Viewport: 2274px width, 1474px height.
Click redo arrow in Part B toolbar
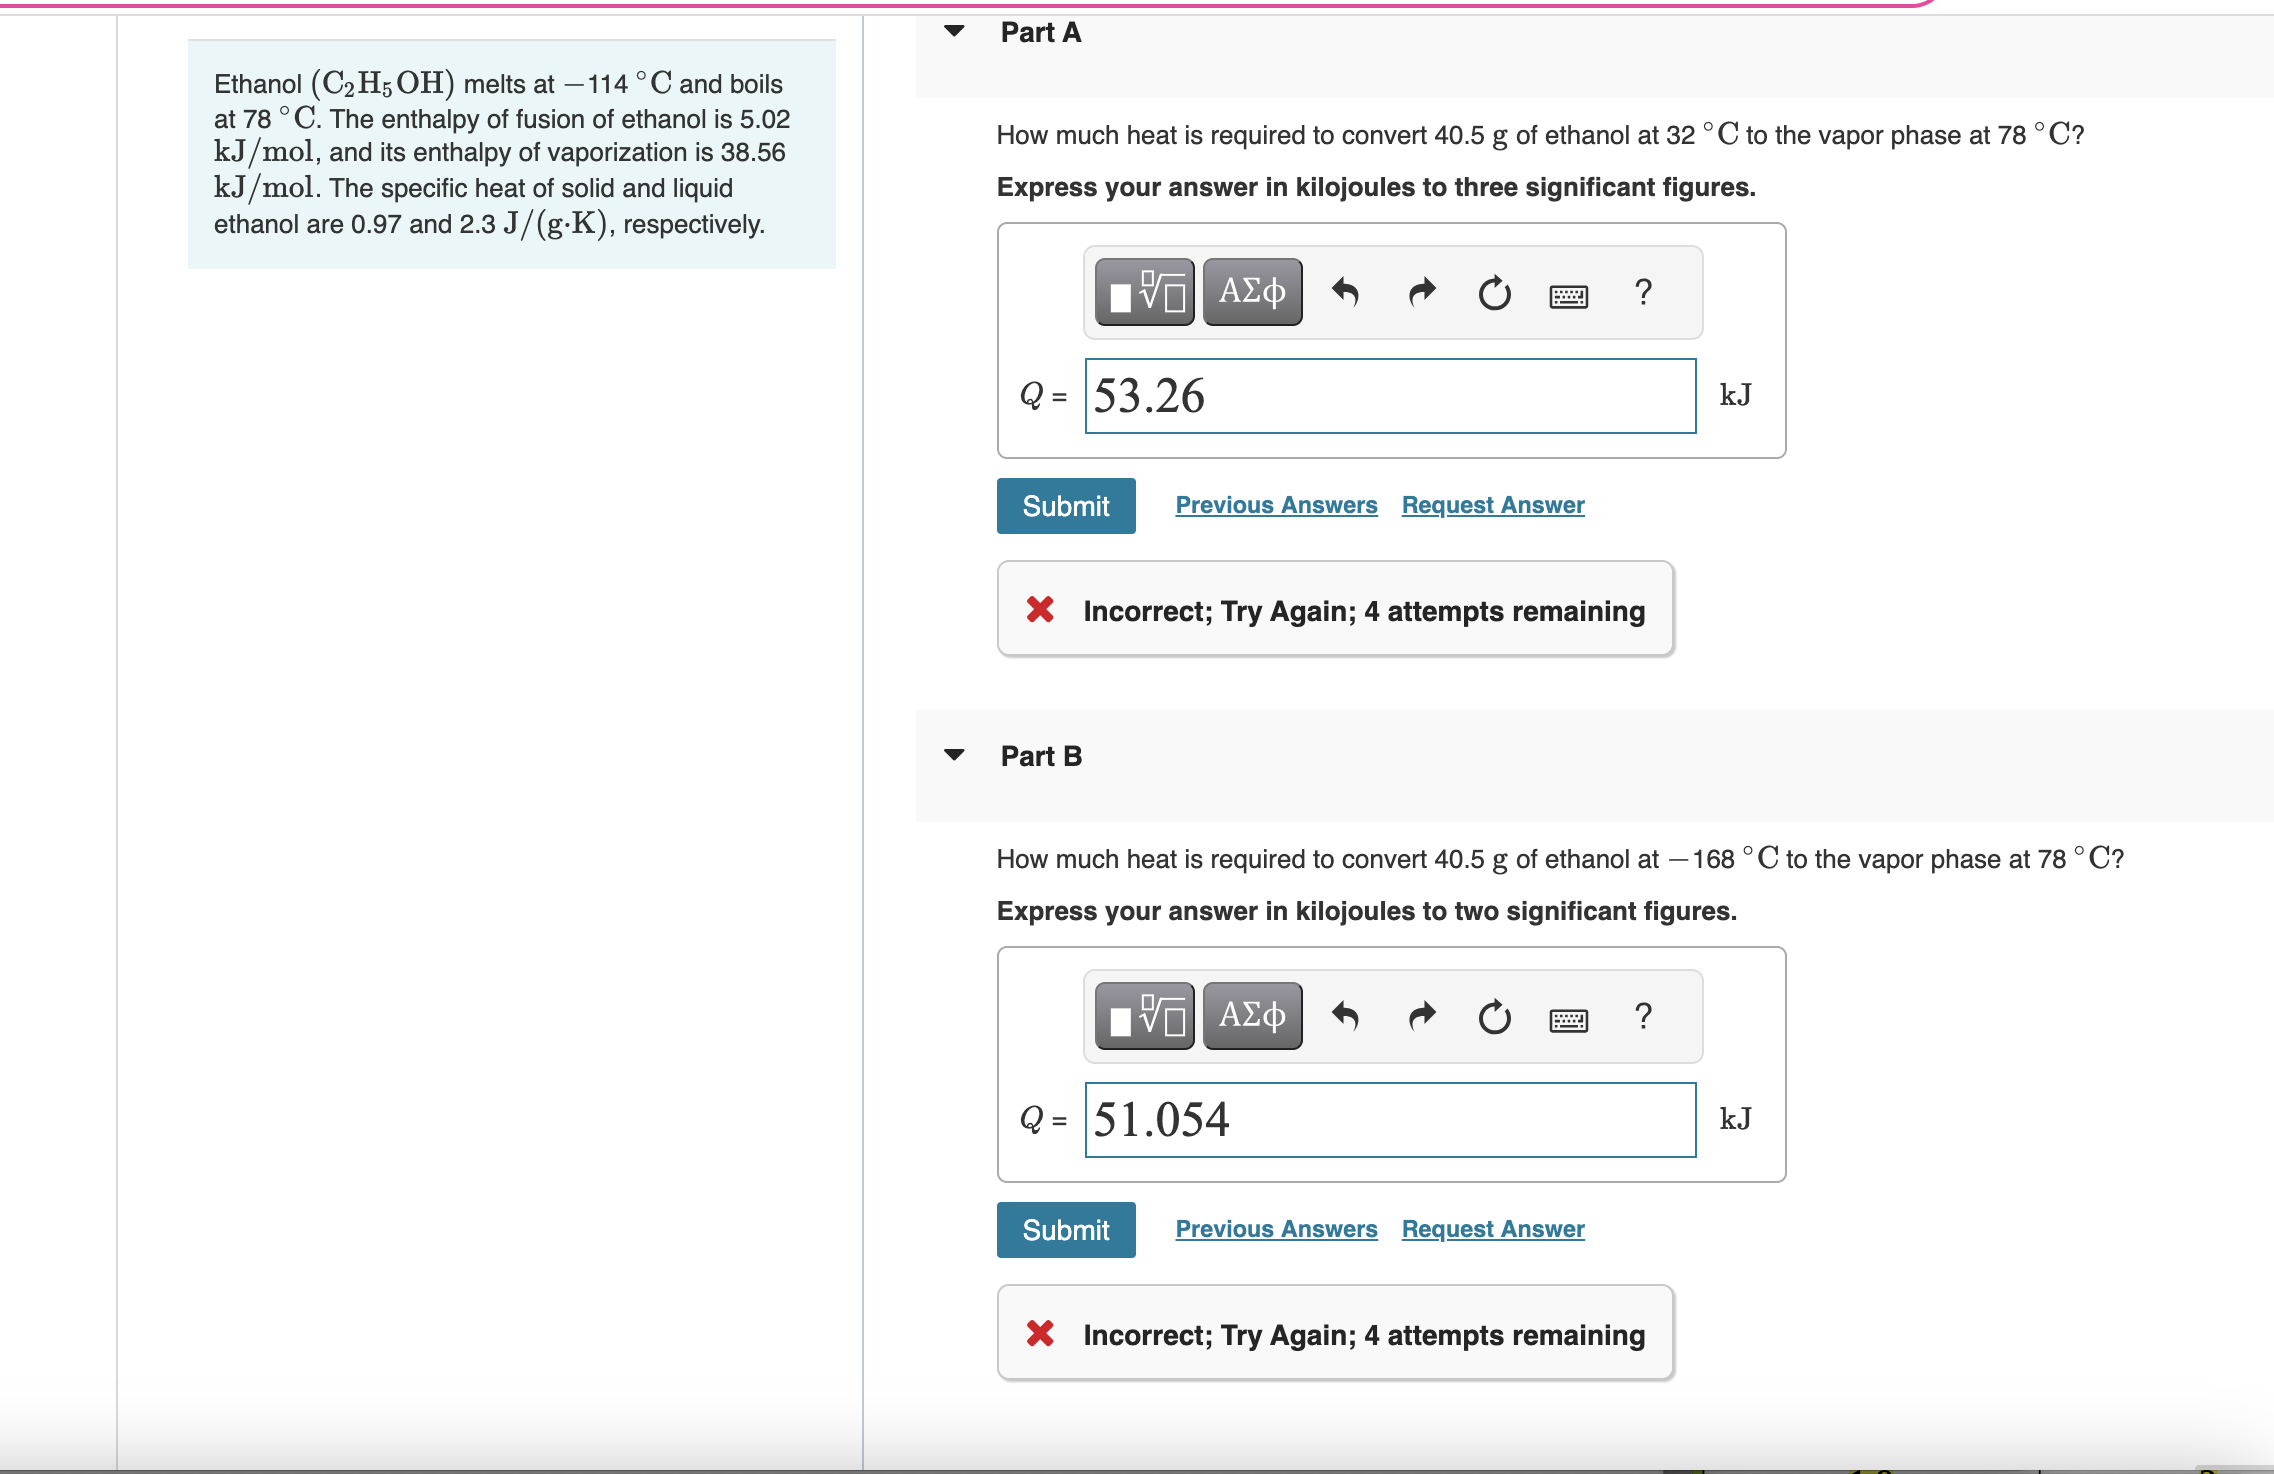(1421, 1017)
